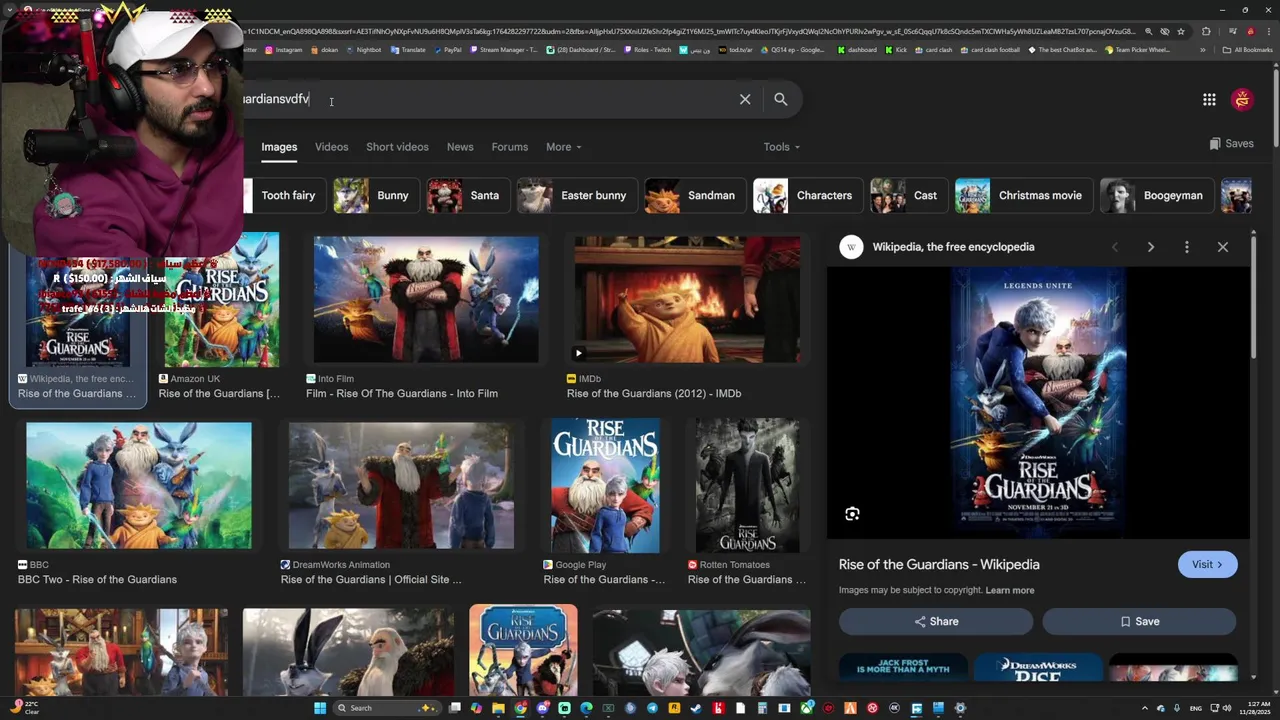Open Telegram from taskbar

[x=652, y=708]
